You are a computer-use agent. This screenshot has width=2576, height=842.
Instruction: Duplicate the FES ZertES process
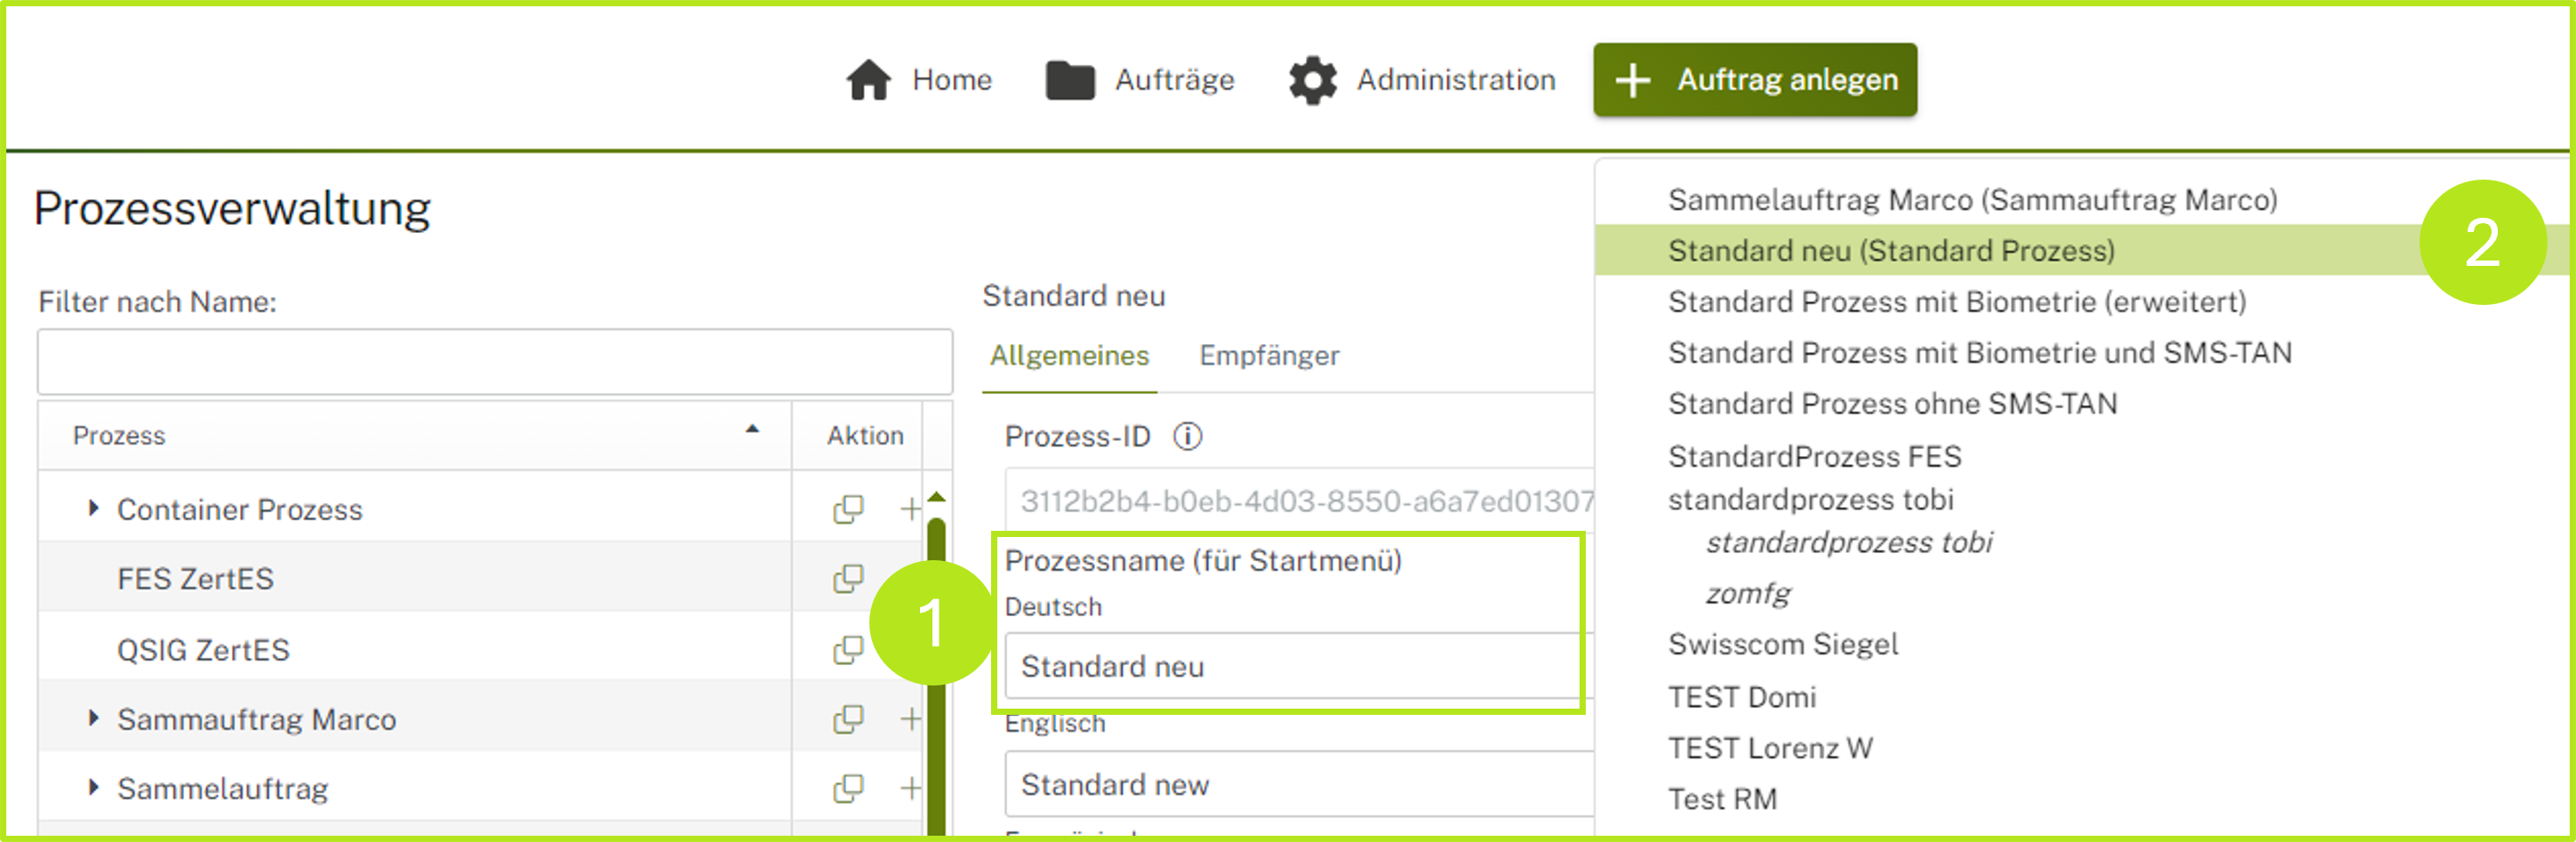pyautogui.click(x=847, y=578)
